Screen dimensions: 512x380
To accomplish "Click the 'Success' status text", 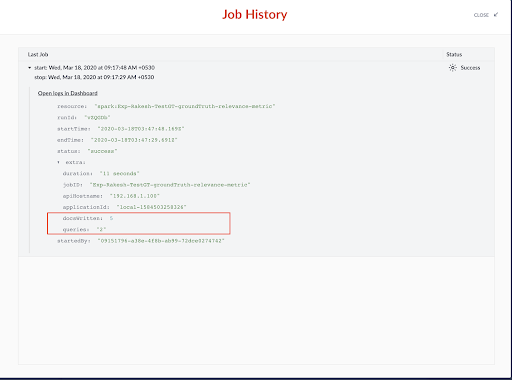I will [x=470, y=68].
